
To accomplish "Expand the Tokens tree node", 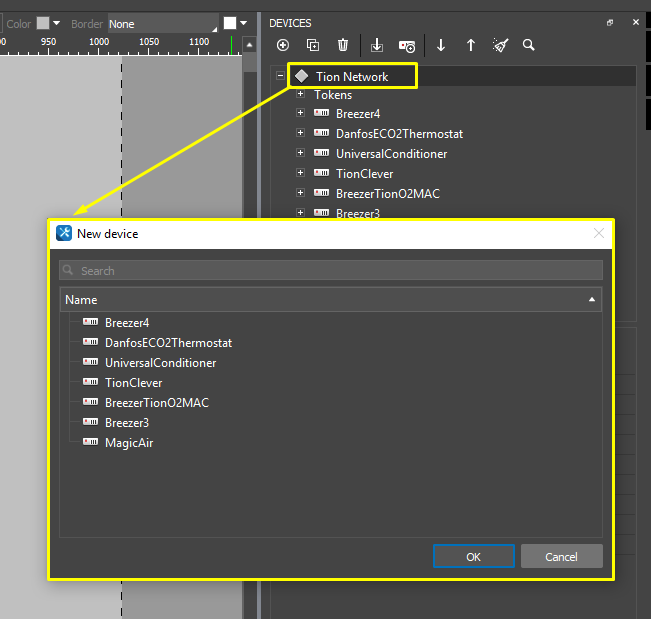I will tap(300, 95).
